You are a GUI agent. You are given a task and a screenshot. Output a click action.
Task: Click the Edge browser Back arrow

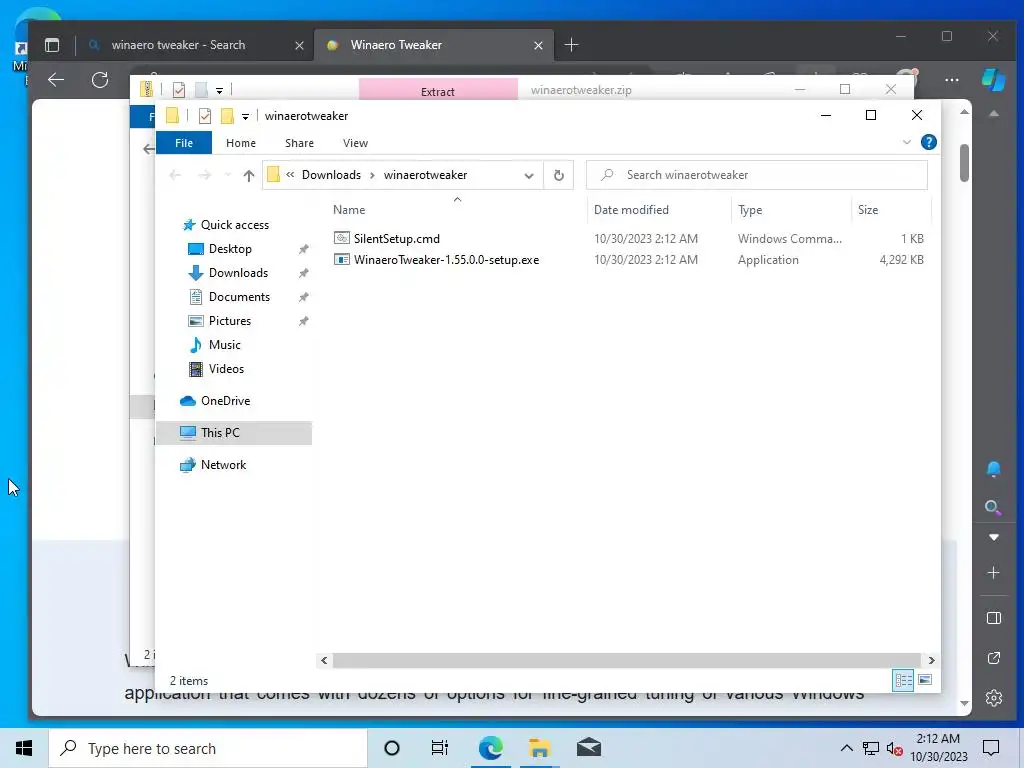56,80
